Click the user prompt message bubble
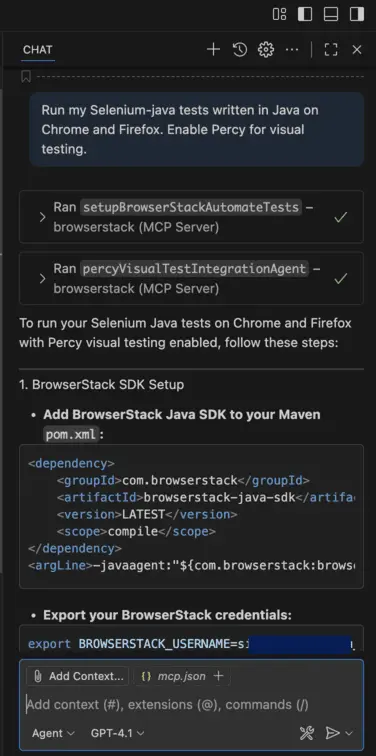The image size is (376, 756). pos(197,129)
